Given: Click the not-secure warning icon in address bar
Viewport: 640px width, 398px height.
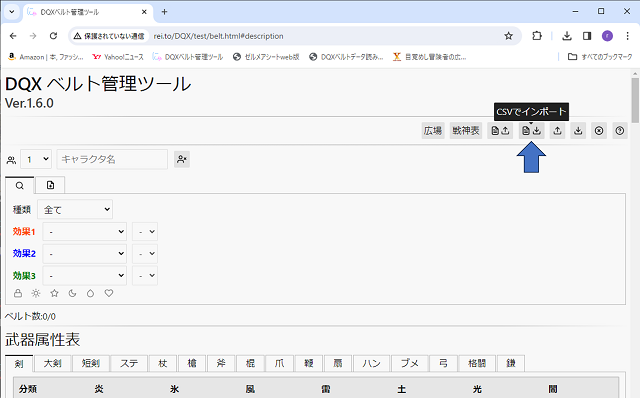Looking at the screenshot, I should [x=77, y=36].
